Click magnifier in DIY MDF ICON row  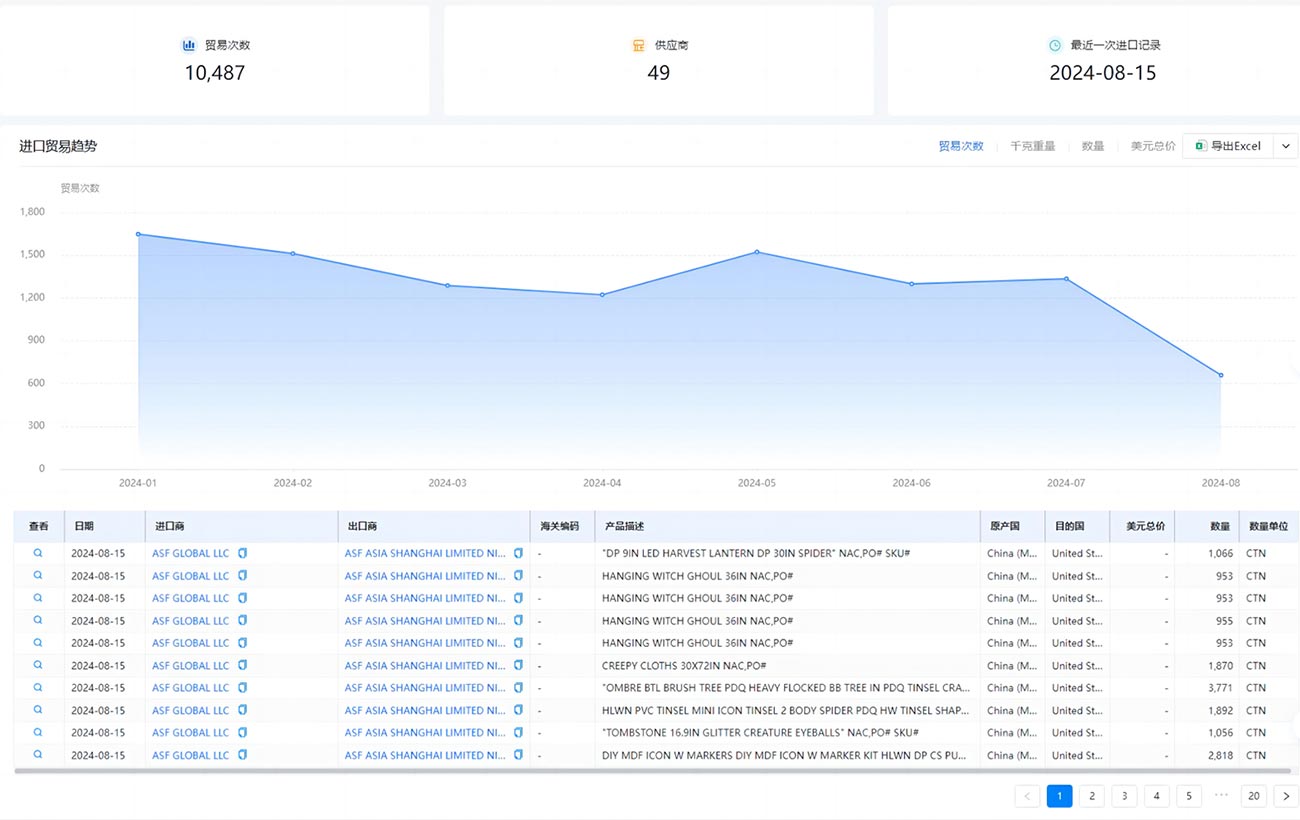click(38, 755)
